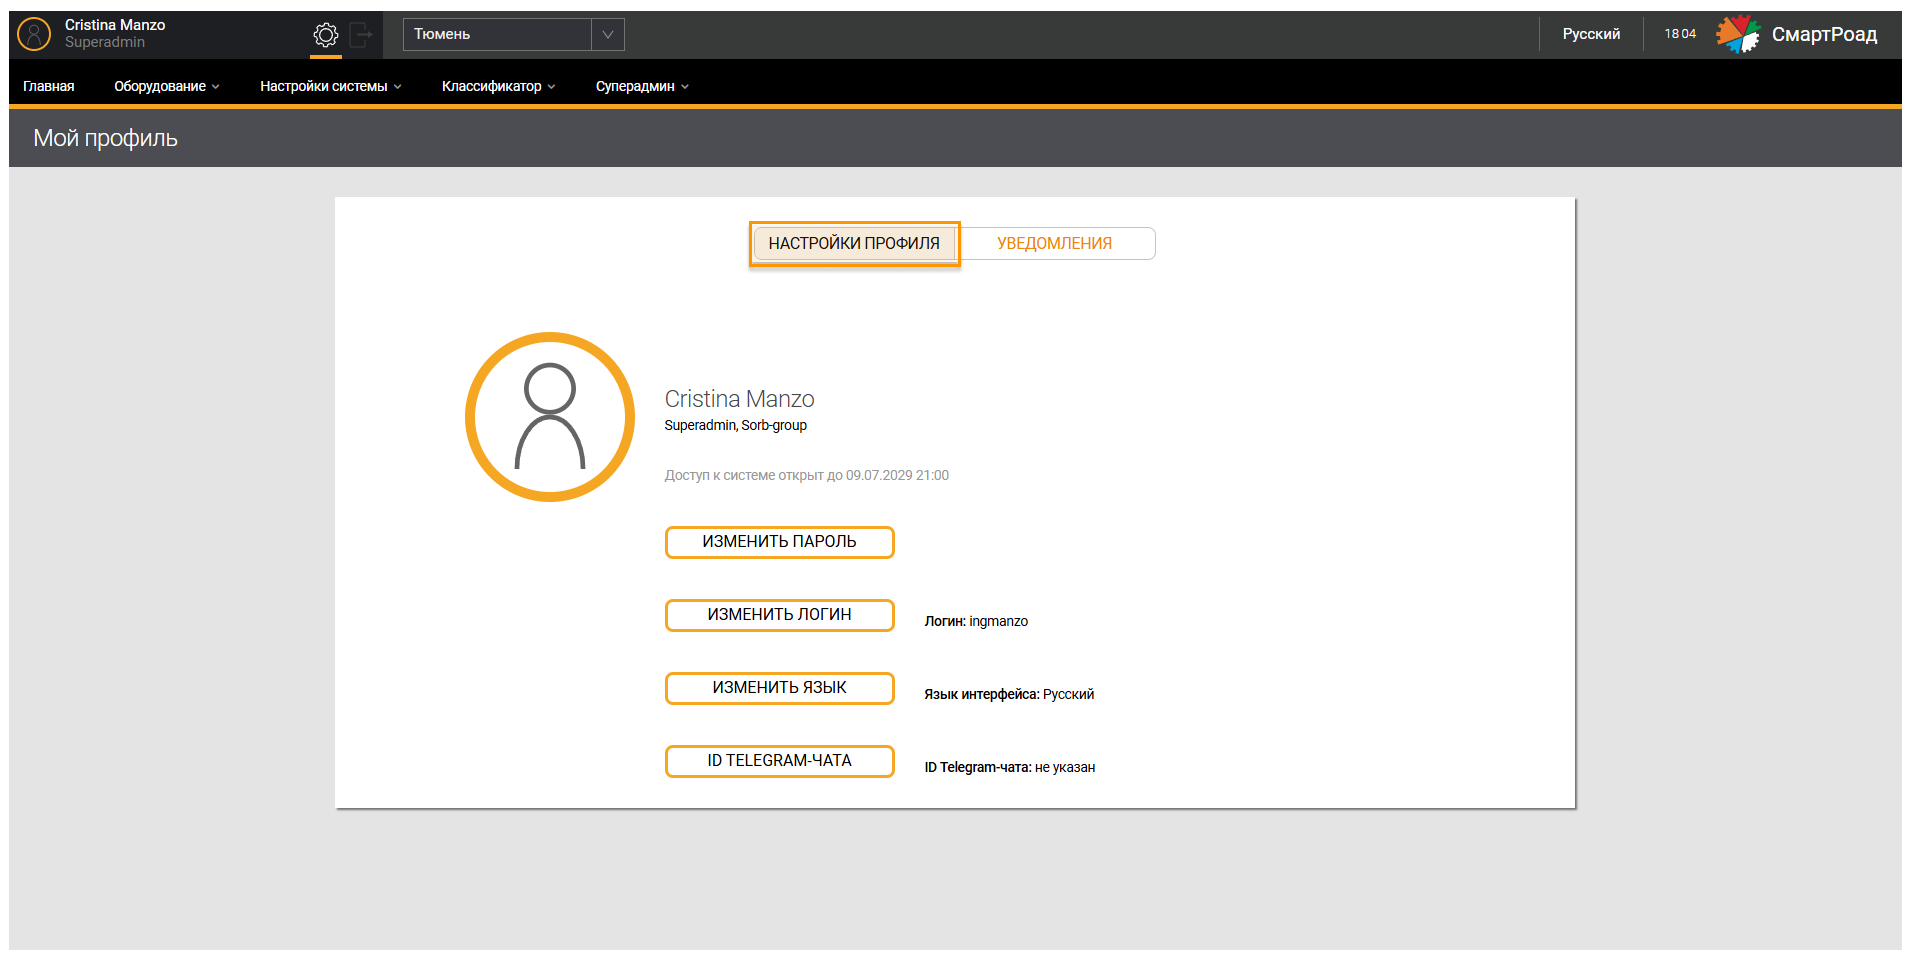Click the clock showing 18 04
This screenshot has height=961, width=1911.
1680,34
